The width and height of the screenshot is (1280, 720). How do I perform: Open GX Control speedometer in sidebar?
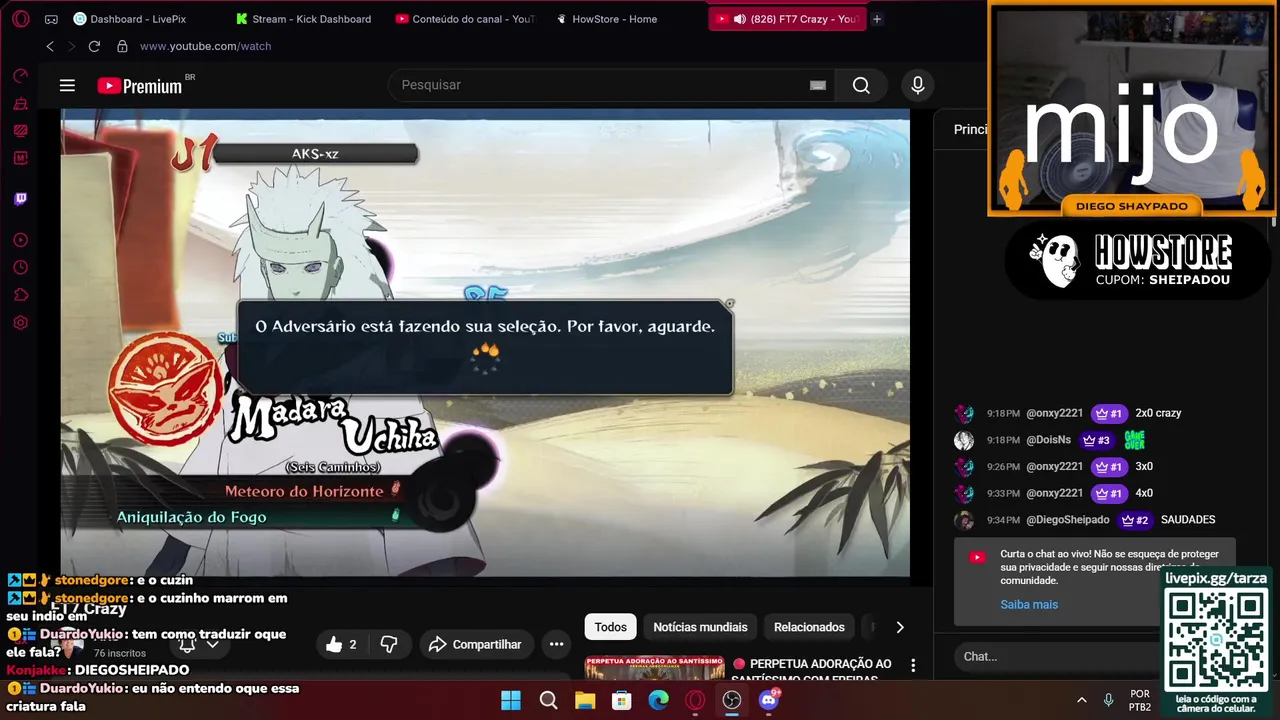click(20, 76)
